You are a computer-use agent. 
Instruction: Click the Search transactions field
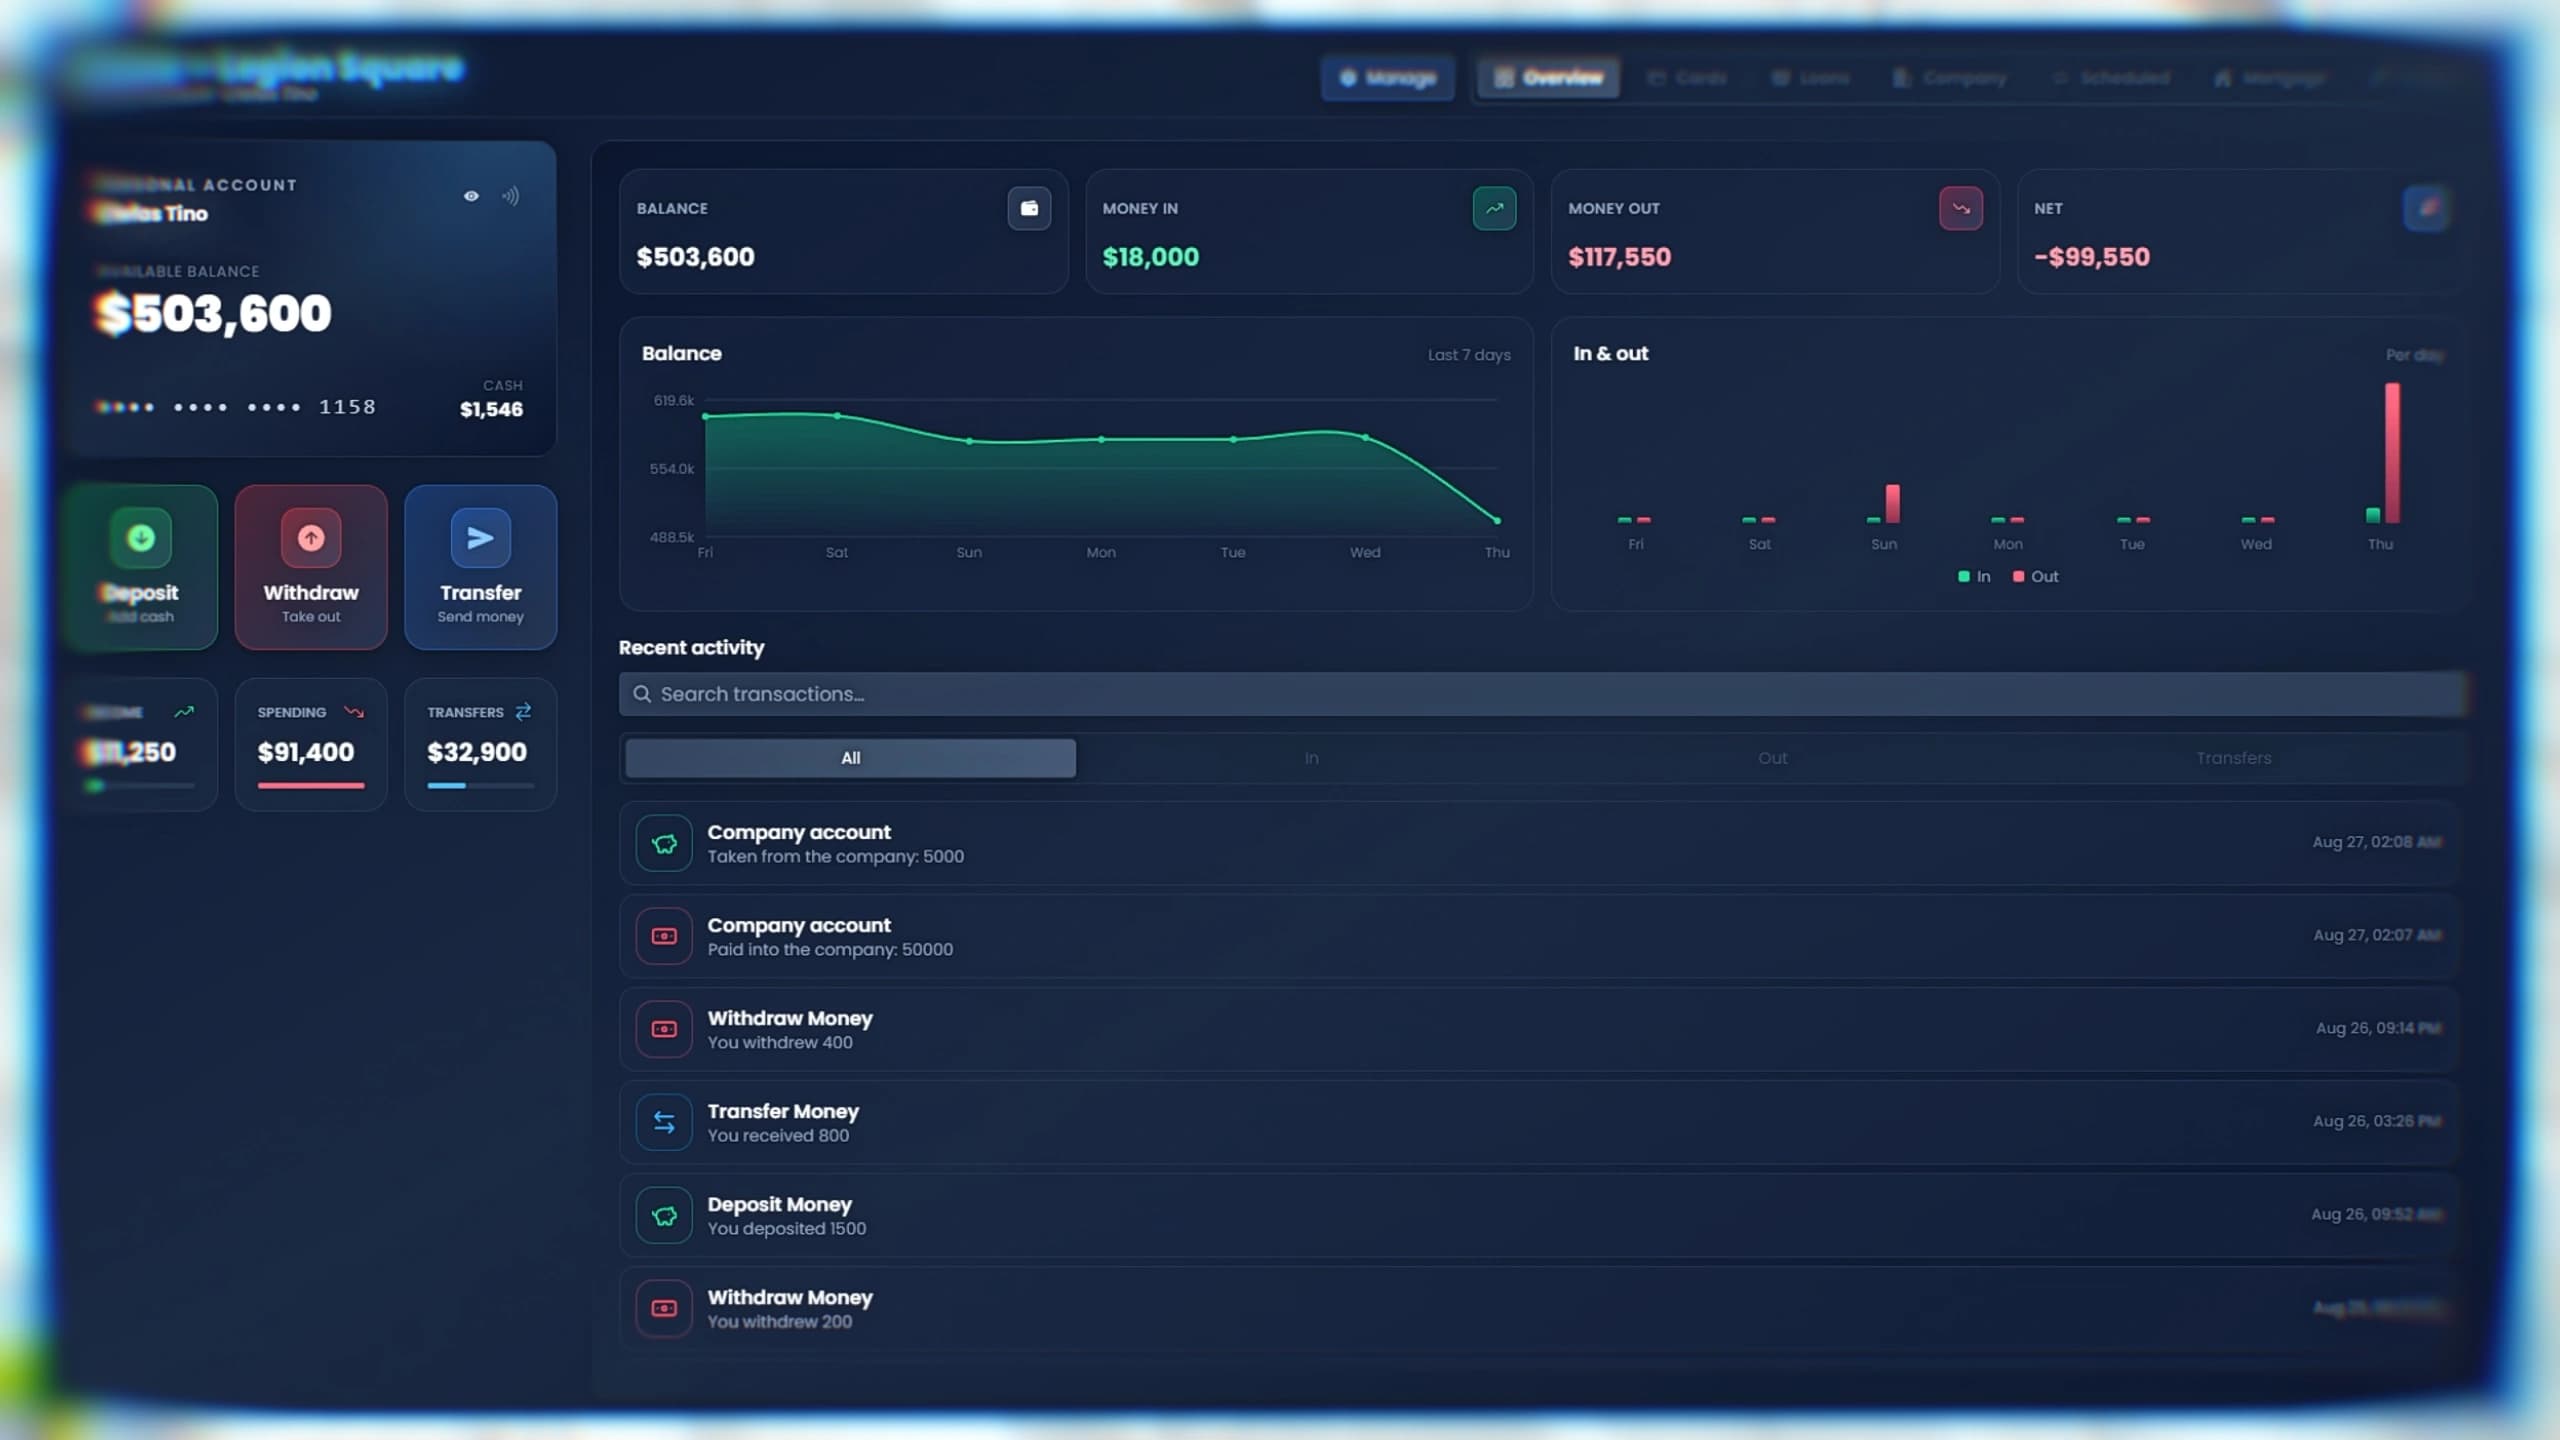1543,694
